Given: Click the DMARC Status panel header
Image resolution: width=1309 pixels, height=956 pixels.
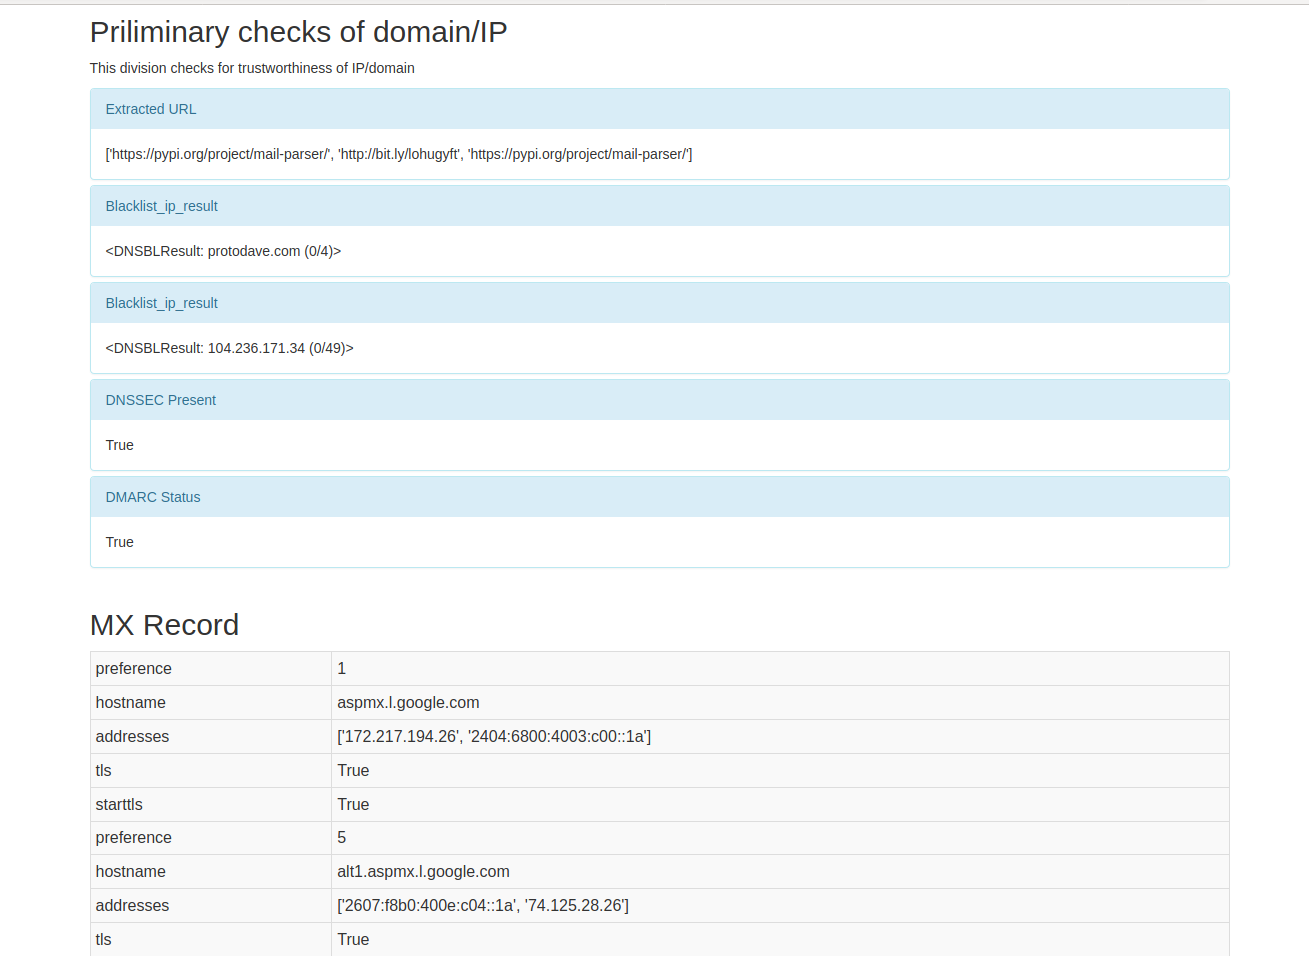Looking at the screenshot, I should tap(153, 497).
